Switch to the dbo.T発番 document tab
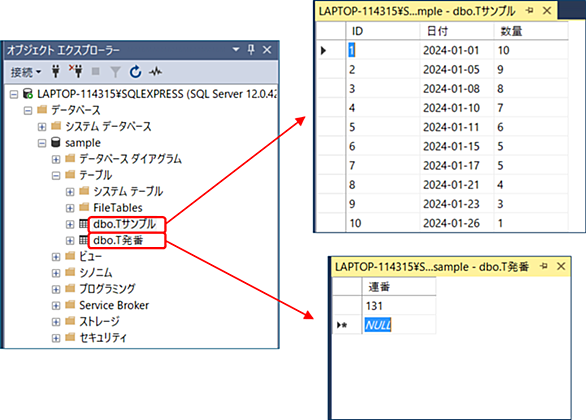The height and width of the screenshot is (420, 586). [x=432, y=267]
